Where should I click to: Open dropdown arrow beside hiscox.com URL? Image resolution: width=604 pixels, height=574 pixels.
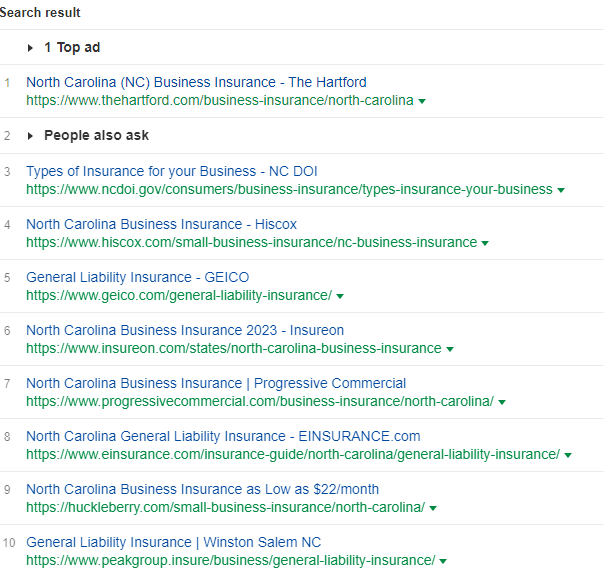point(485,243)
